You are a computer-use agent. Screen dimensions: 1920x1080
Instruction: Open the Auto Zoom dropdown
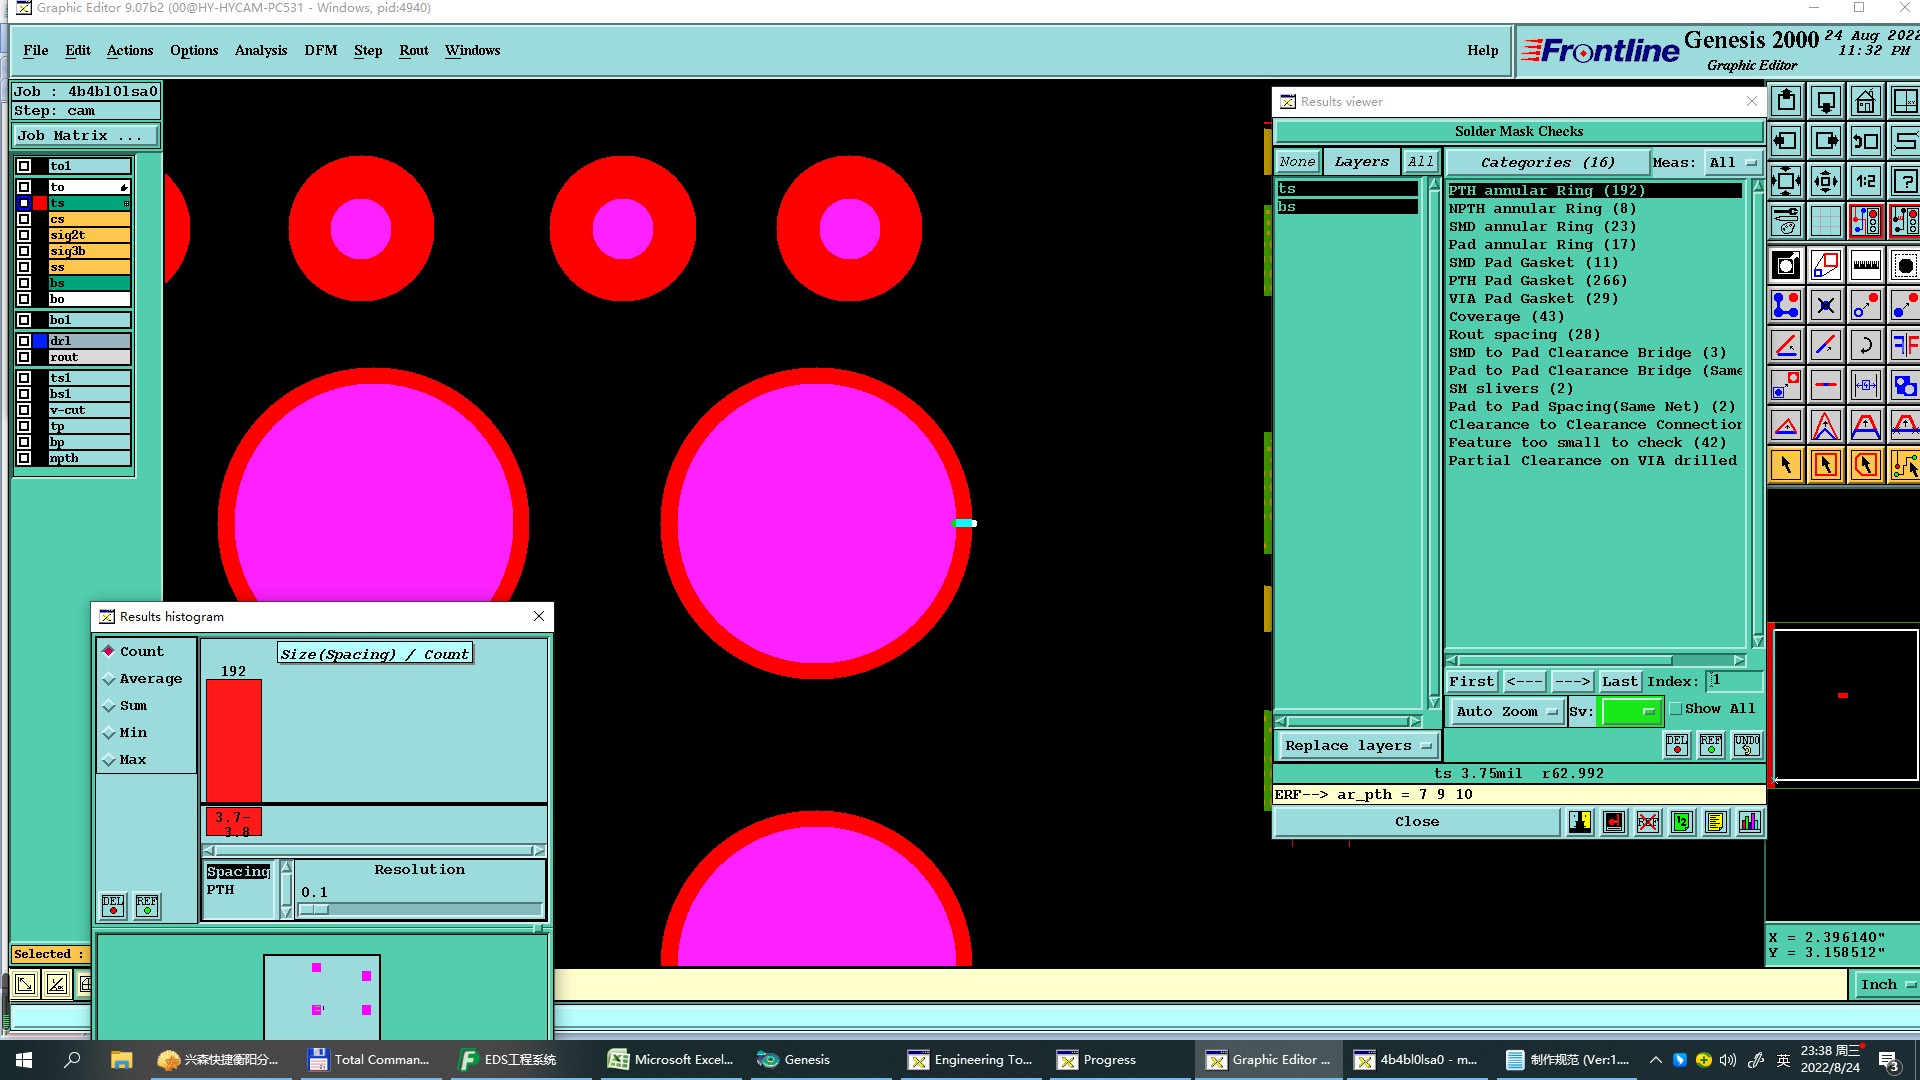click(x=1506, y=712)
